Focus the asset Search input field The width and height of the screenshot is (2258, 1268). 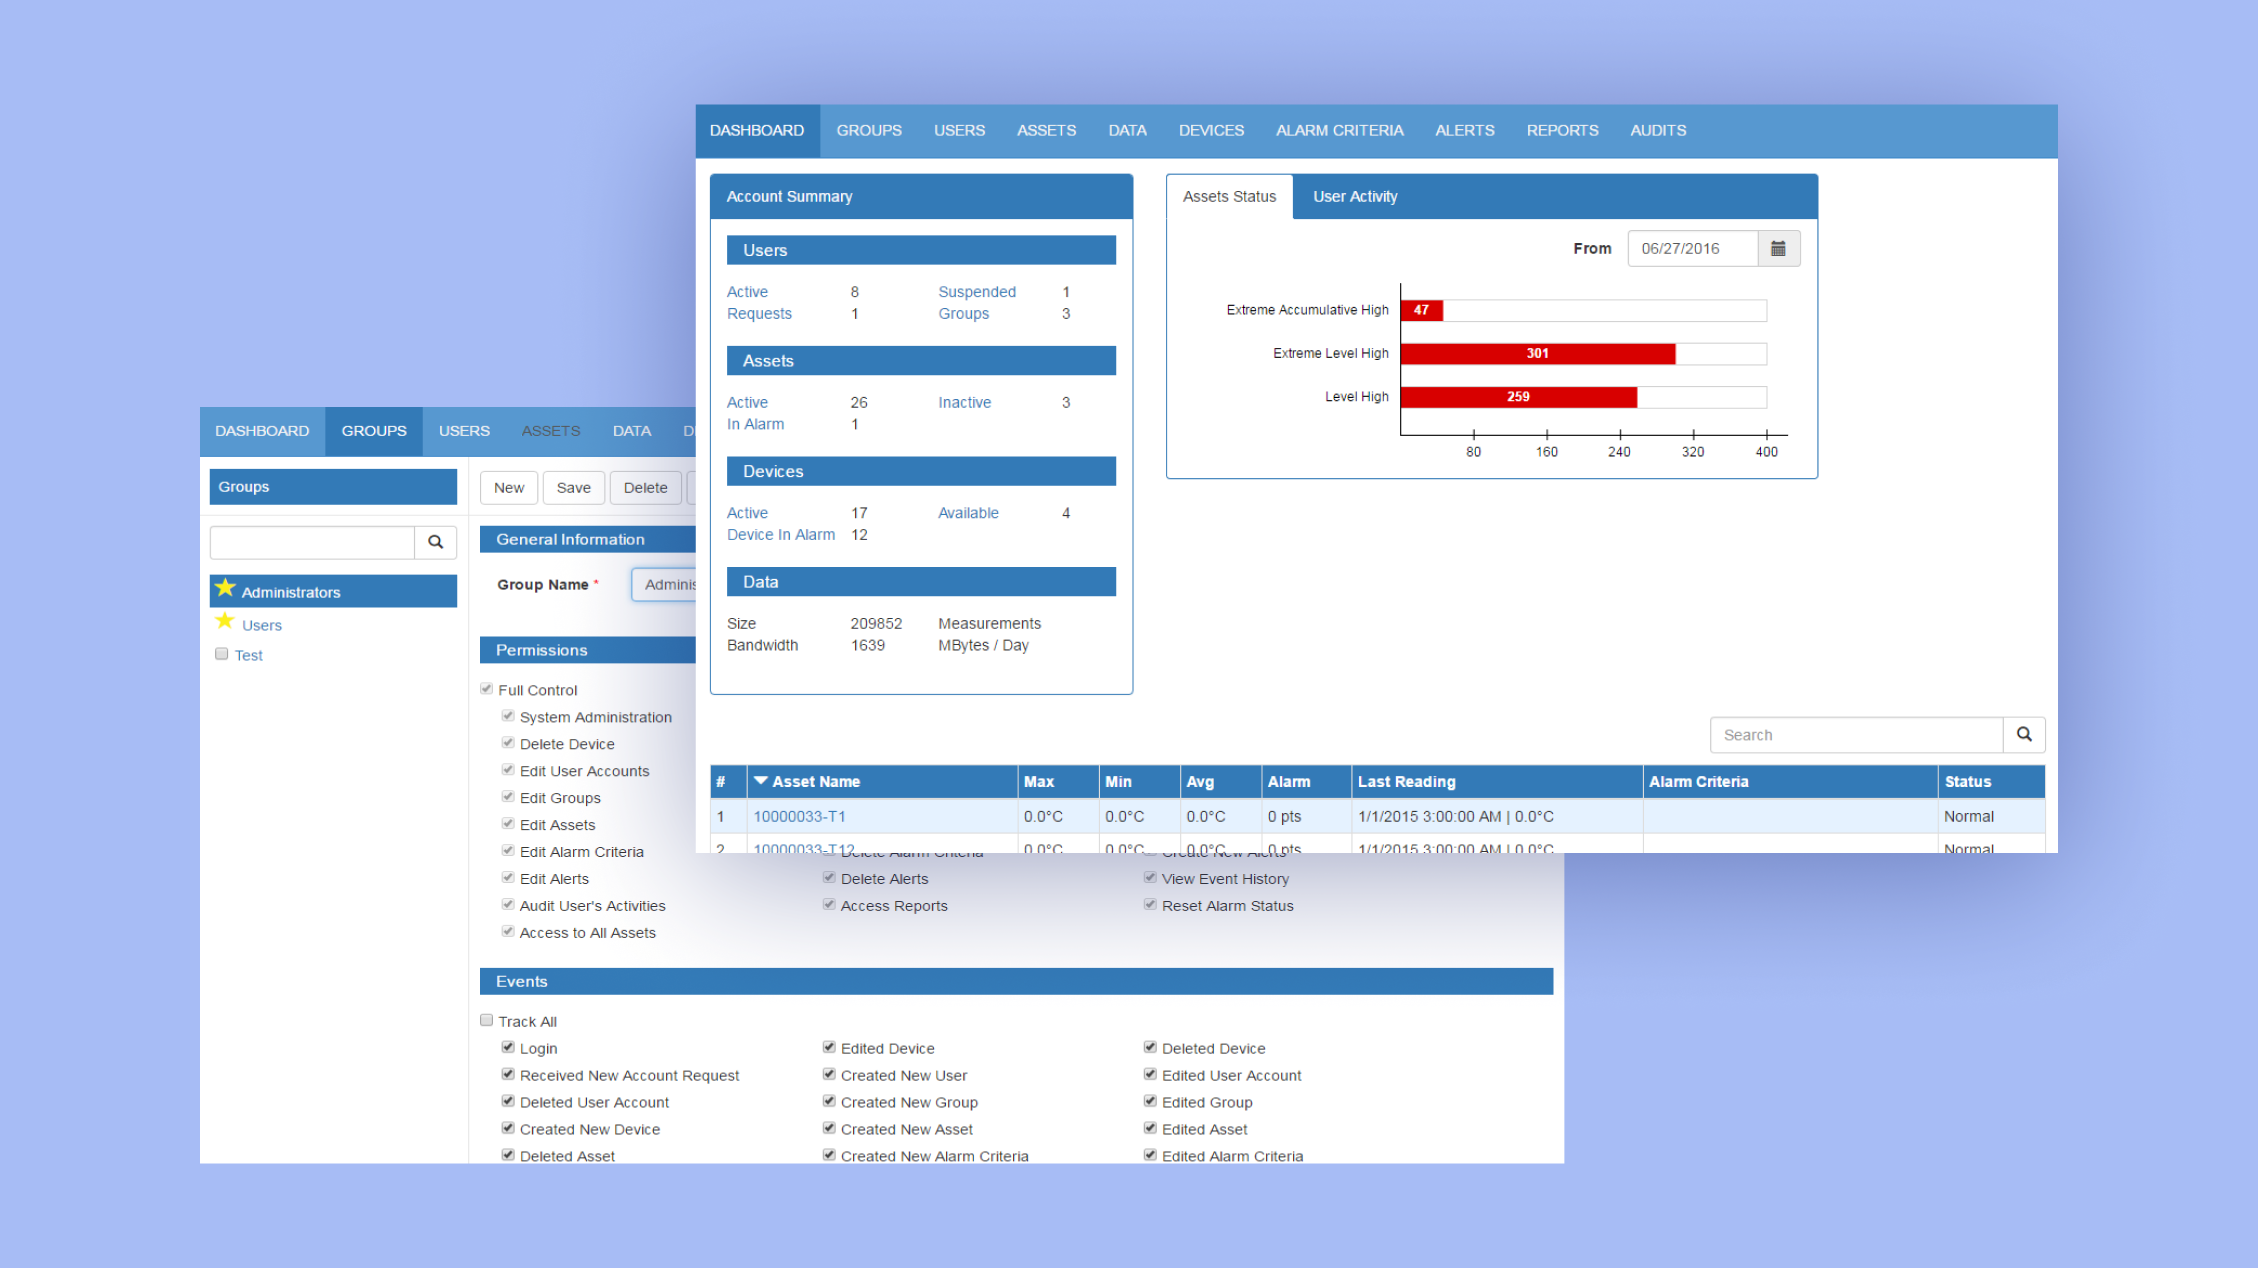coord(1855,735)
